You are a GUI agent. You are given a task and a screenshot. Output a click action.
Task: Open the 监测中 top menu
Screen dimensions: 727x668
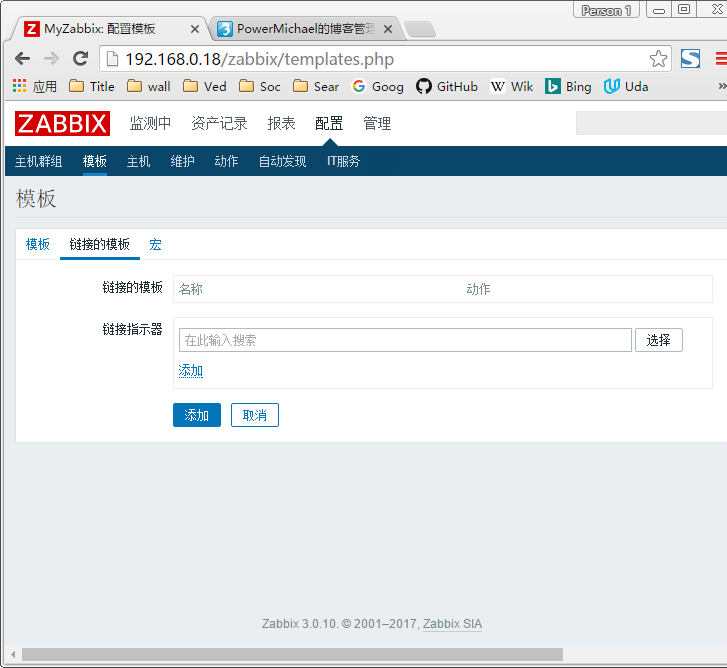point(150,123)
